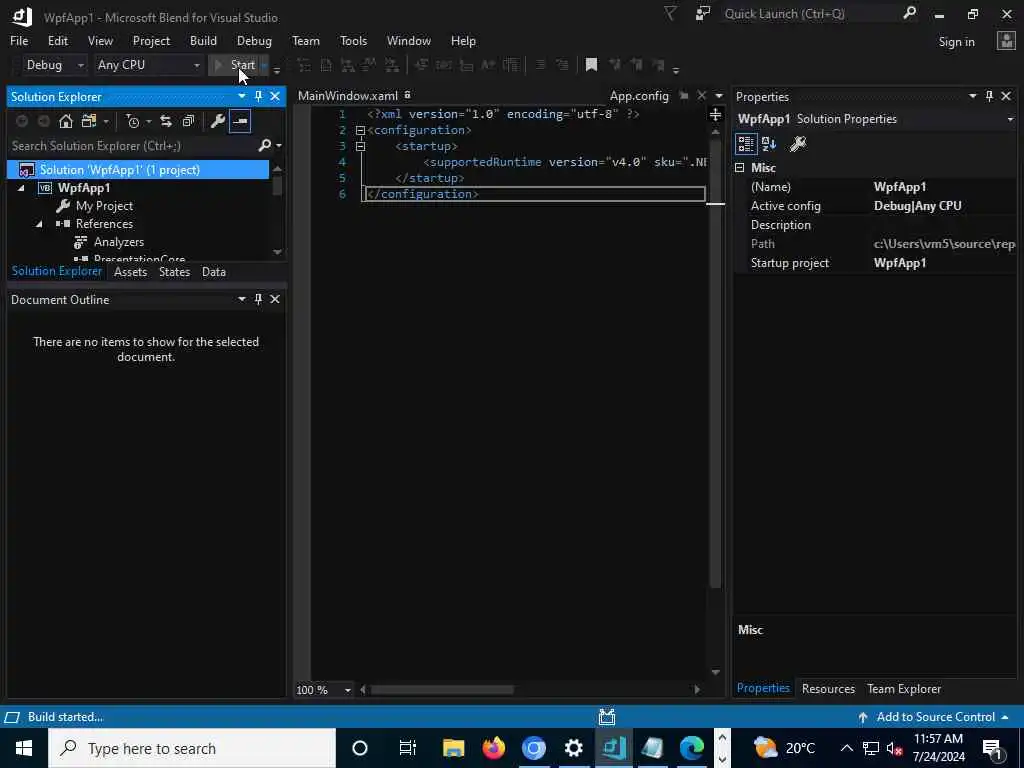Collapse the References tree node
The height and width of the screenshot is (768, 1024).
pos(39,224)
